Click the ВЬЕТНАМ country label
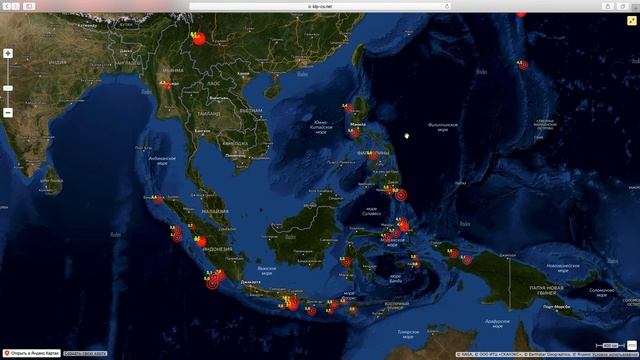Viewport: 640px width, 360px height. click(x=251, y=111)
